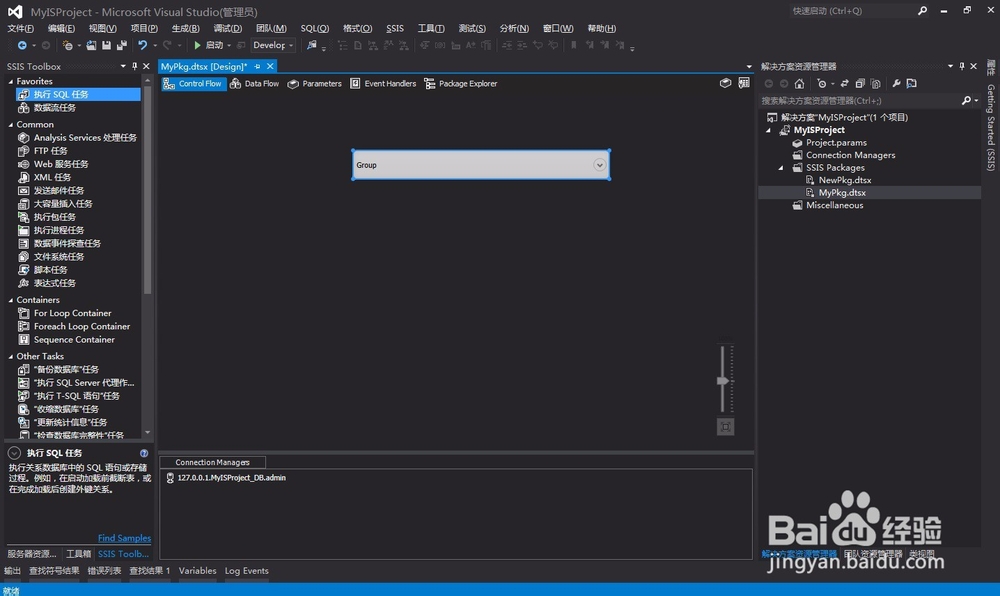This screenshot has height=596, width=1000.
Task: Click the Preview Selected Items icon in Solution Explorer
Action: [911, 84]
